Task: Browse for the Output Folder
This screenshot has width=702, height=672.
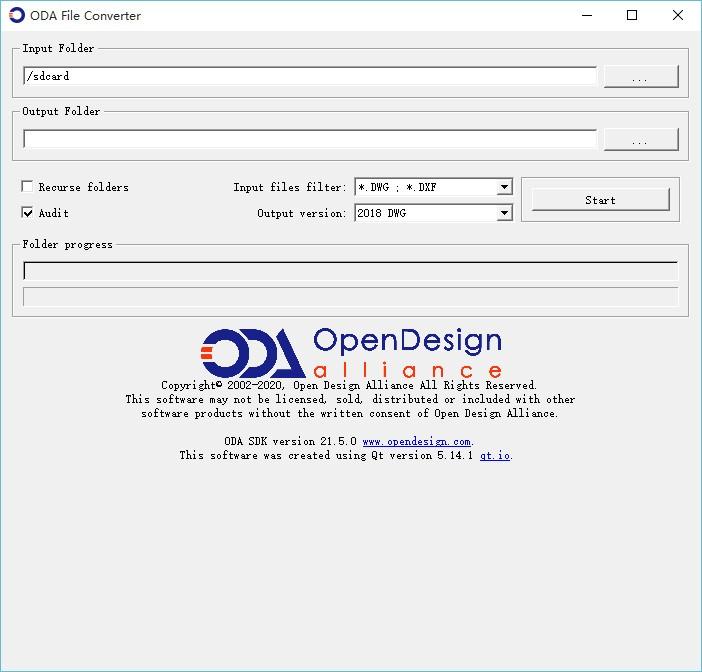Action: (x=641, y=139)
